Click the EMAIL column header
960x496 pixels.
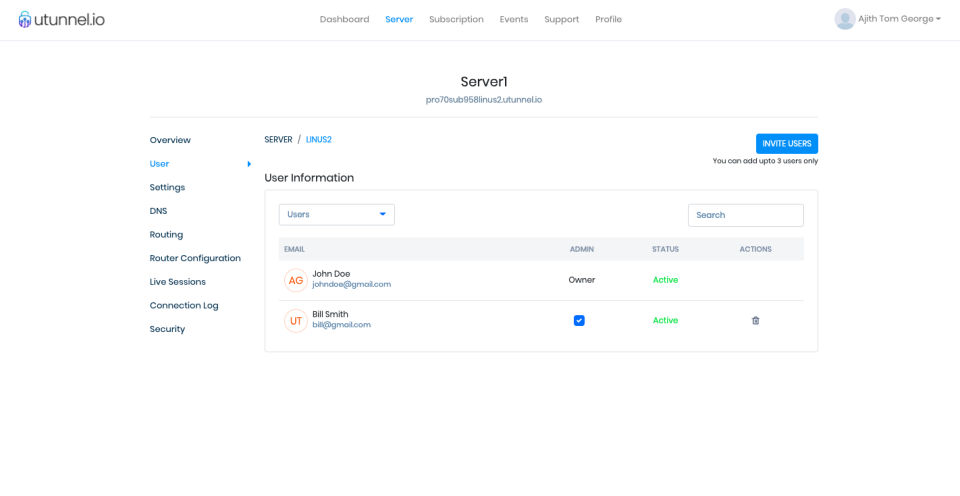coord(294,249)
